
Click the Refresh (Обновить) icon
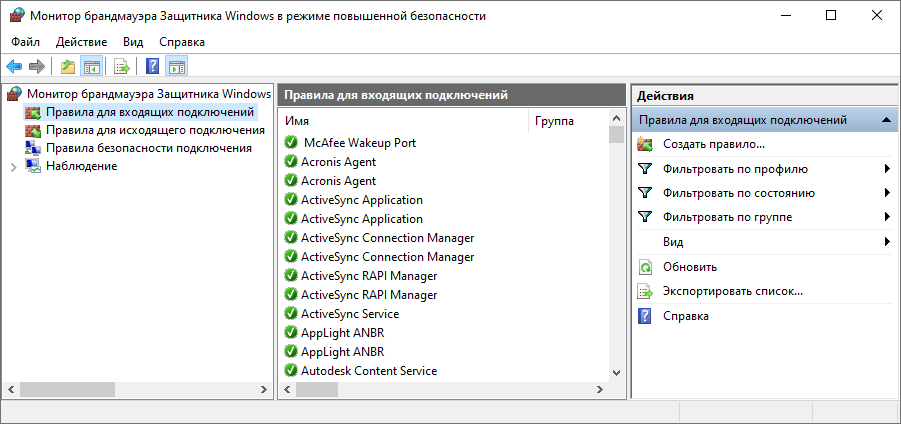645,267
